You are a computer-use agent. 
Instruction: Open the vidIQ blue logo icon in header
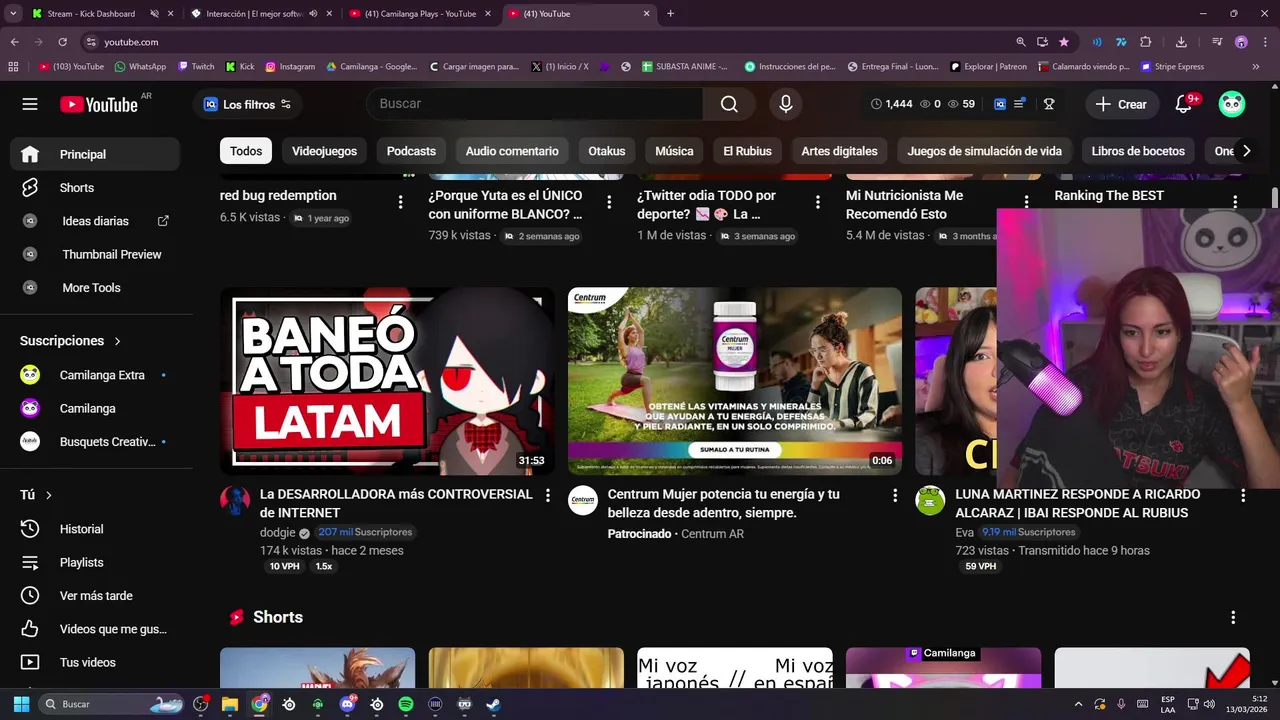1000,104
